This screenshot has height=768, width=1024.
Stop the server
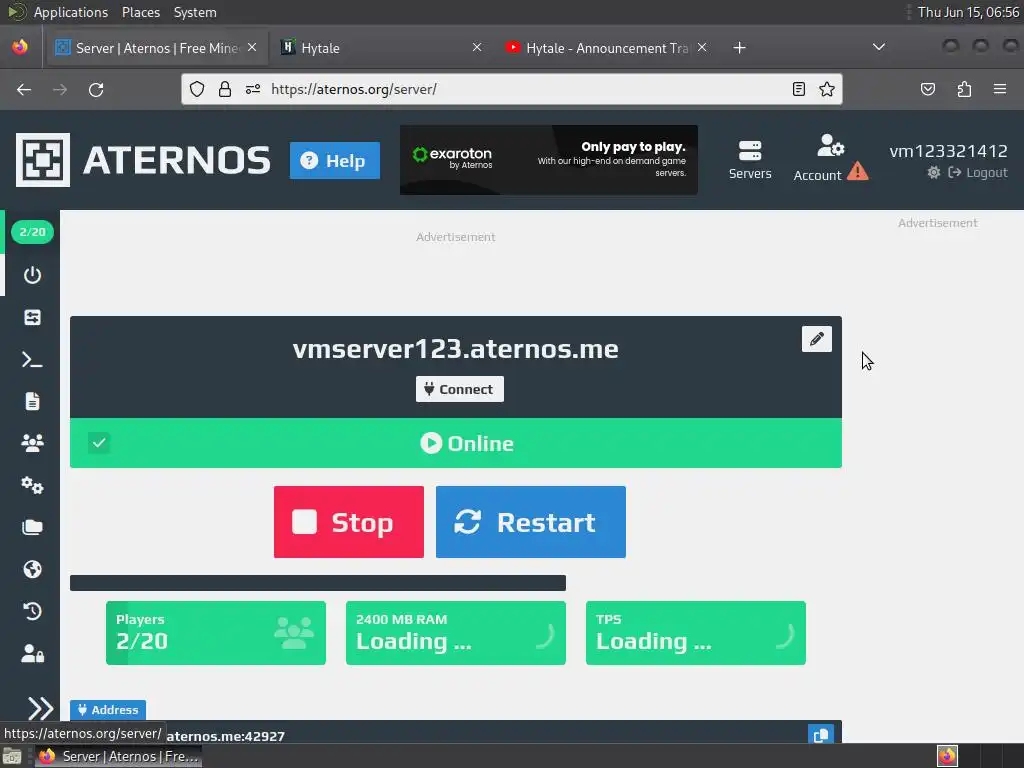(349, 522)
